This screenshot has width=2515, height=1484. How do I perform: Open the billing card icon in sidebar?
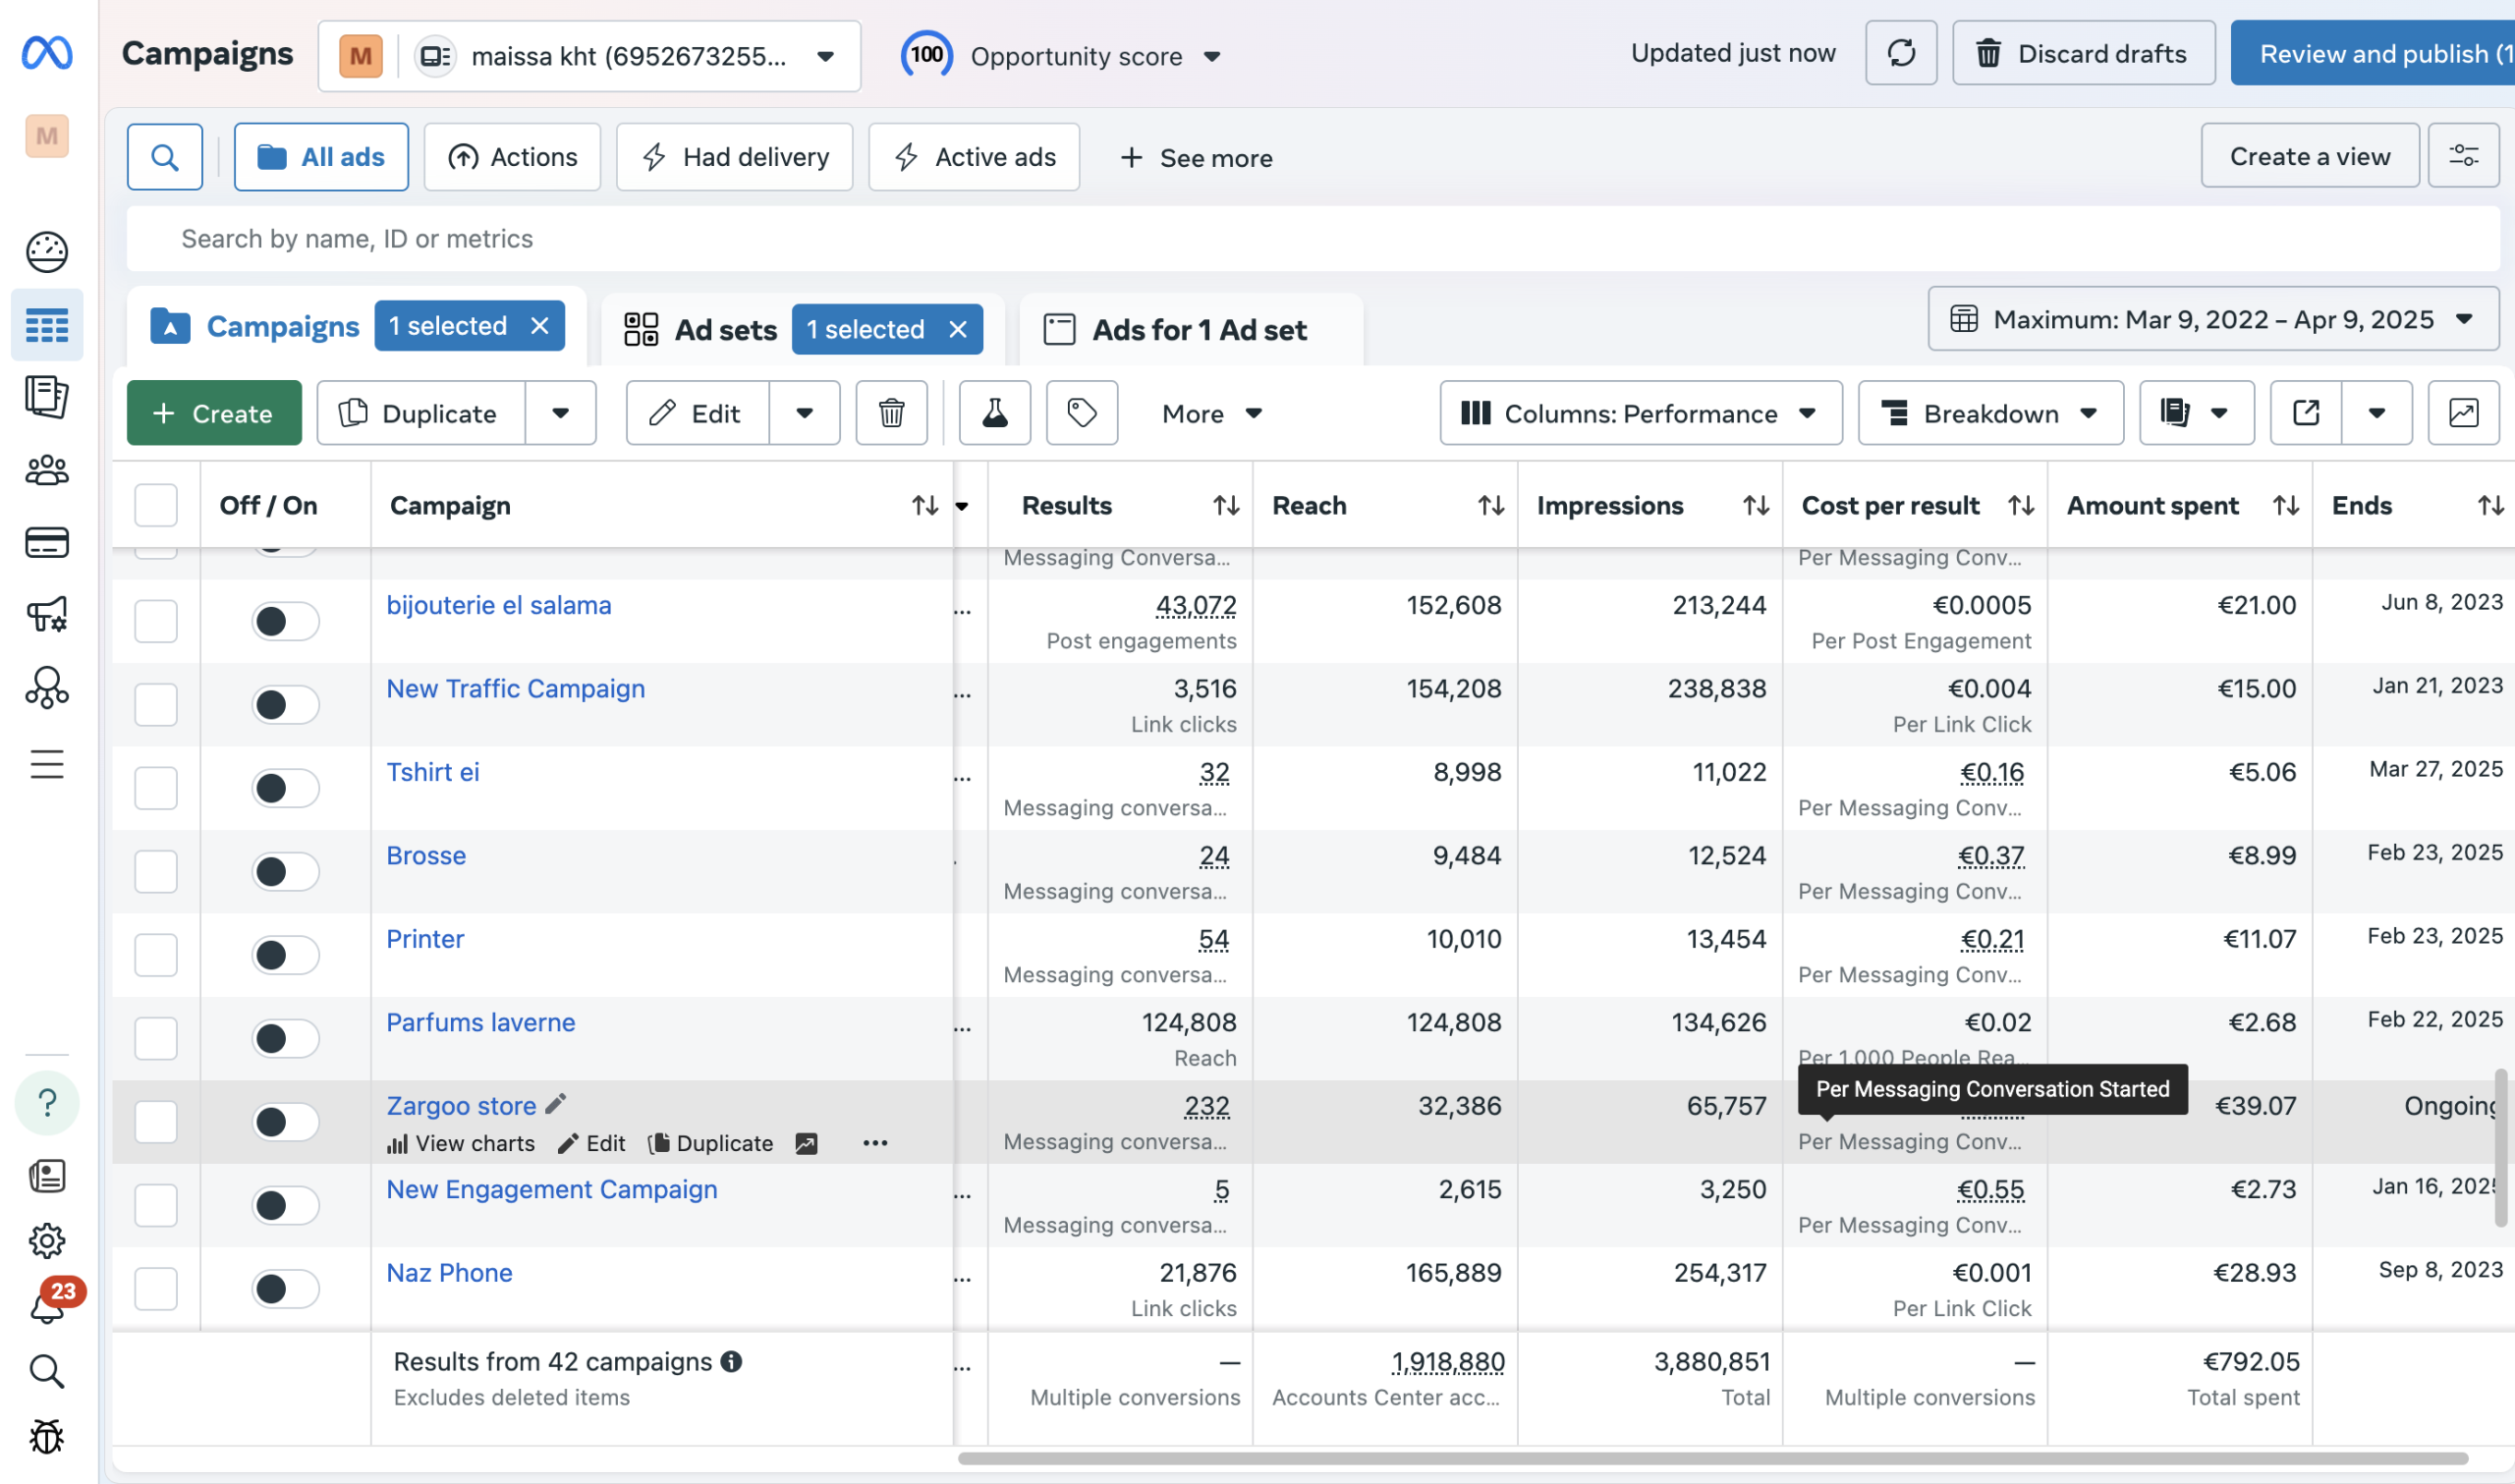click(46, 543)
